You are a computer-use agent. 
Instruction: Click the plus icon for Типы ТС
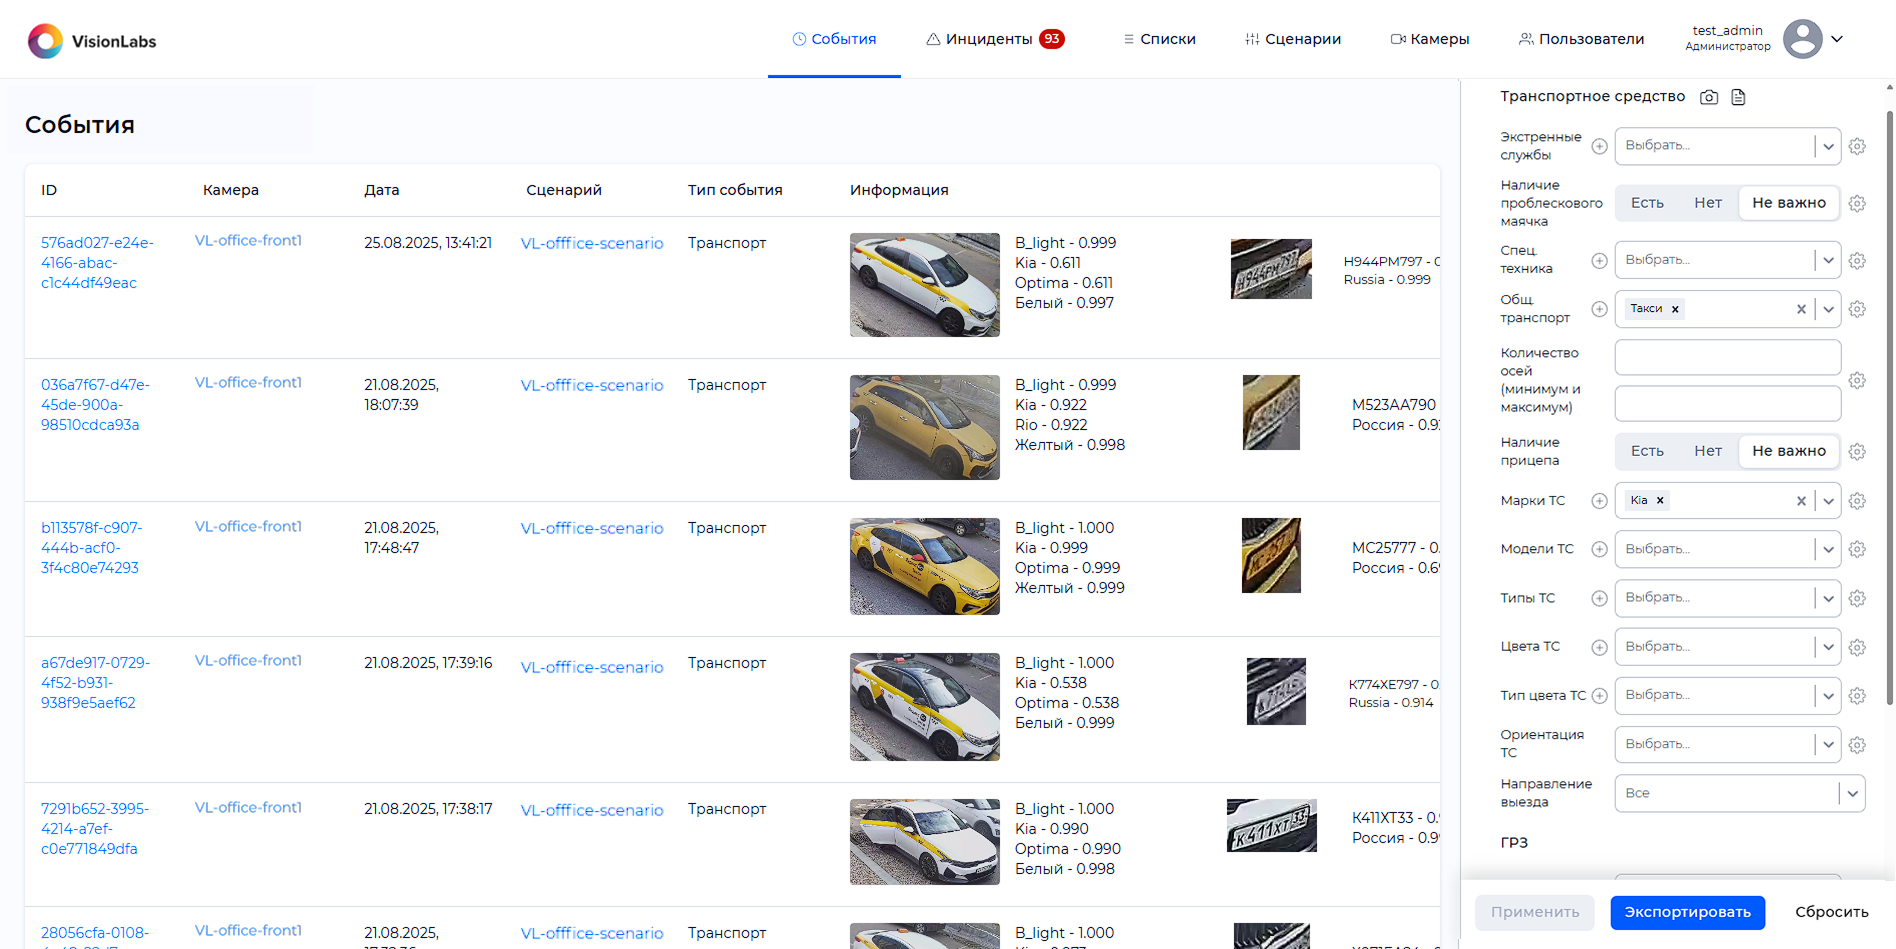(x=1599, y=598)
